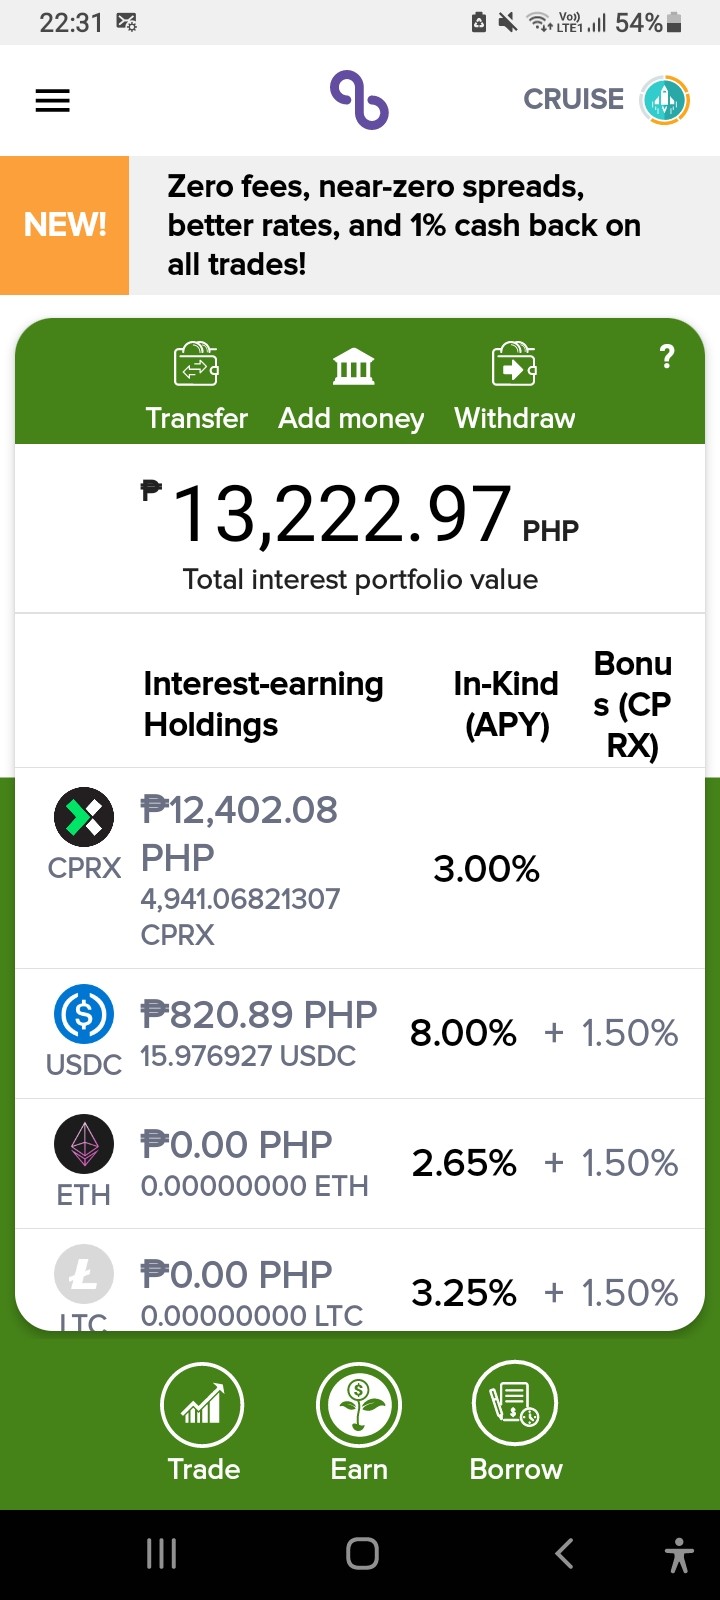The width and height of the screenshot is (720, 1600).
Task: Open the question mark help
Action: tap(667, 357)
